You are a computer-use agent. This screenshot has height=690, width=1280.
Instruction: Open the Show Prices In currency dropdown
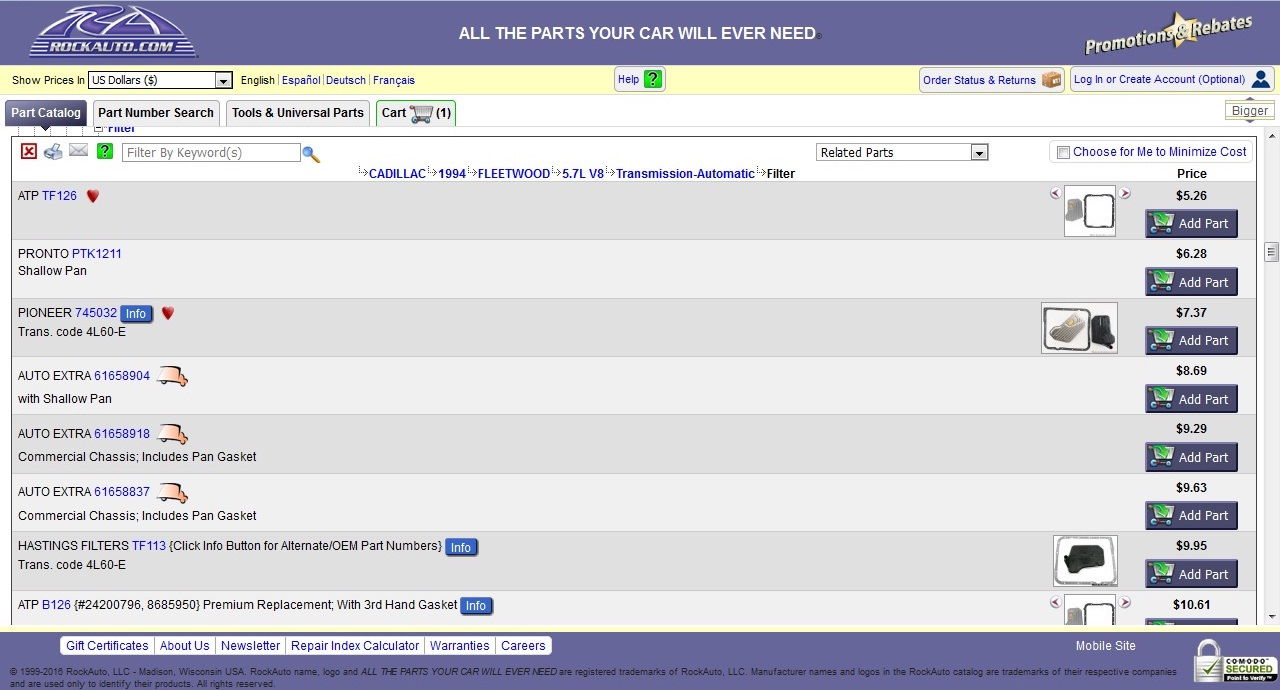click(160, 80)
